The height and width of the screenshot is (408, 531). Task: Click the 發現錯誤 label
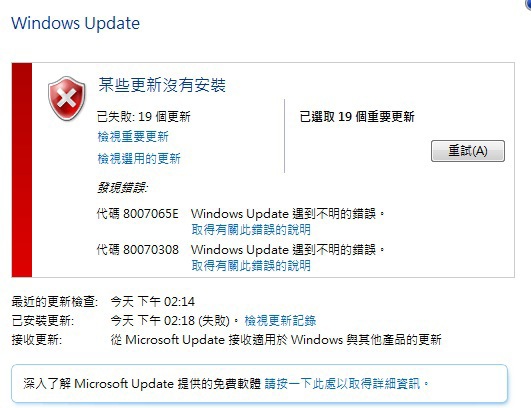(x=123, y=187)
